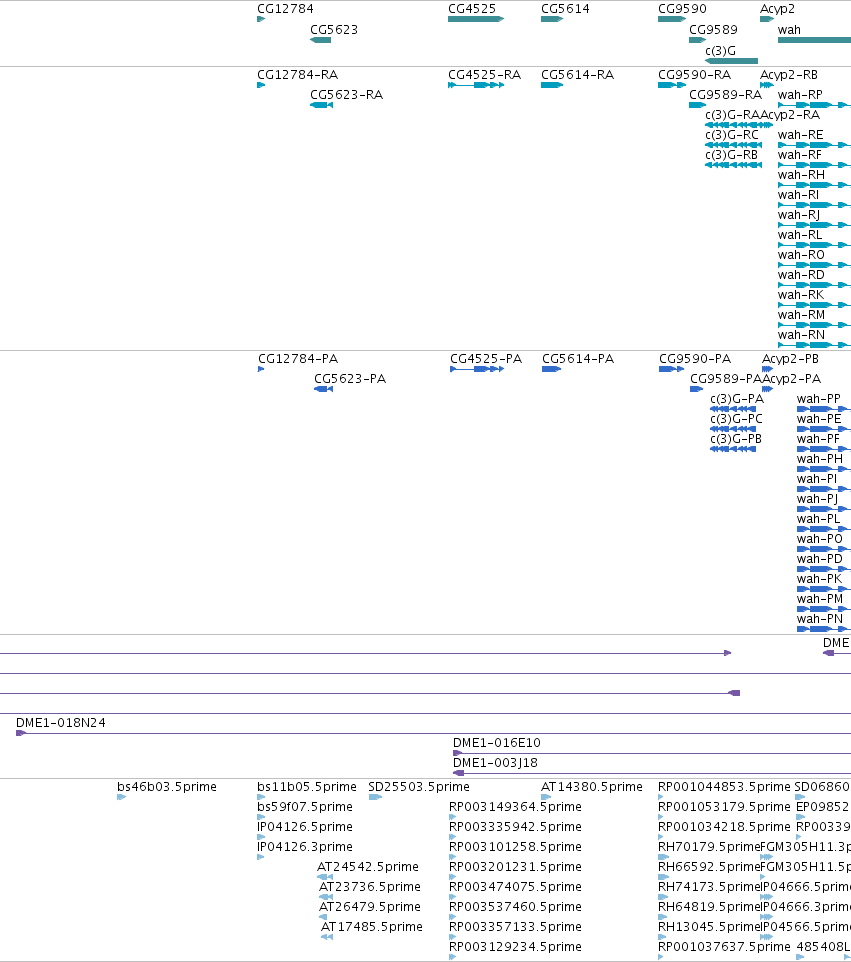Select the c(3)G-RC transcript label
Image resolution: width=851 pixels, height=962 pixels.
[x=731, y=134]
